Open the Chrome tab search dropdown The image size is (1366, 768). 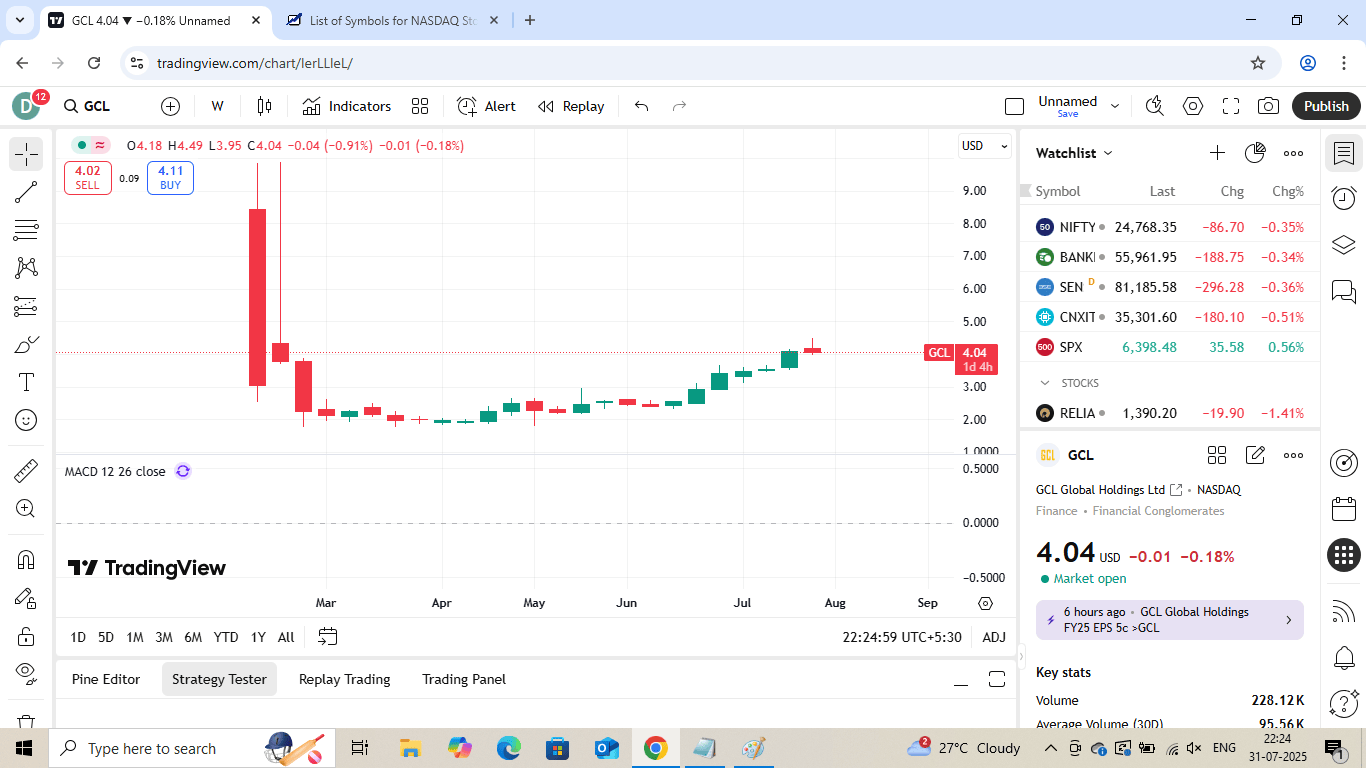(x=20, y=20)
